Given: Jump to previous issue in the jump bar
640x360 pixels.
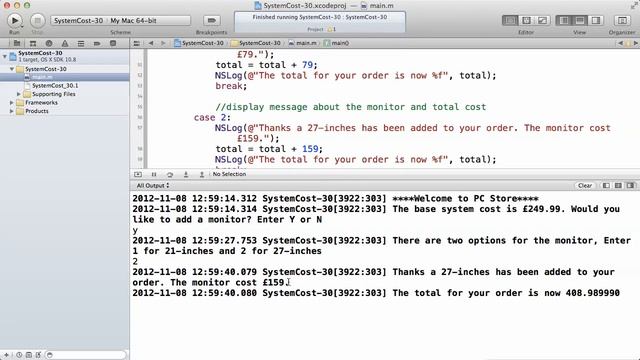Looking at the screenshot, I should [x=620, y=43].
